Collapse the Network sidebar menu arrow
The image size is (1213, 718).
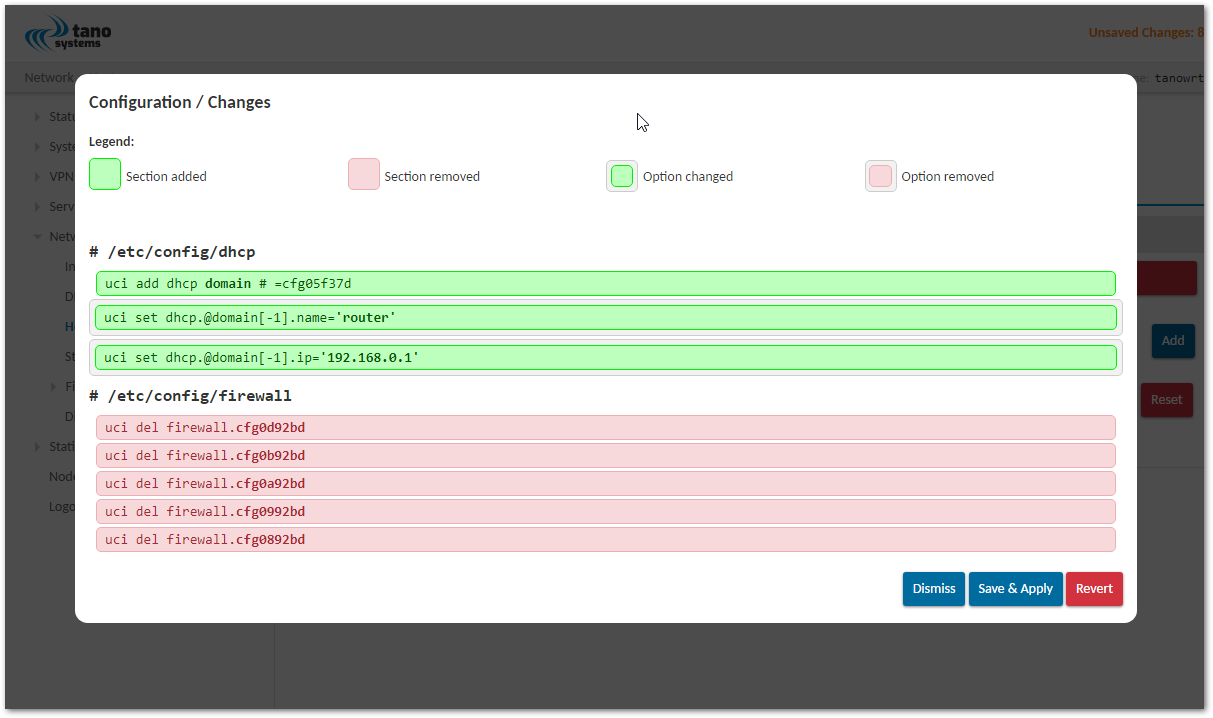coord(38,237)
